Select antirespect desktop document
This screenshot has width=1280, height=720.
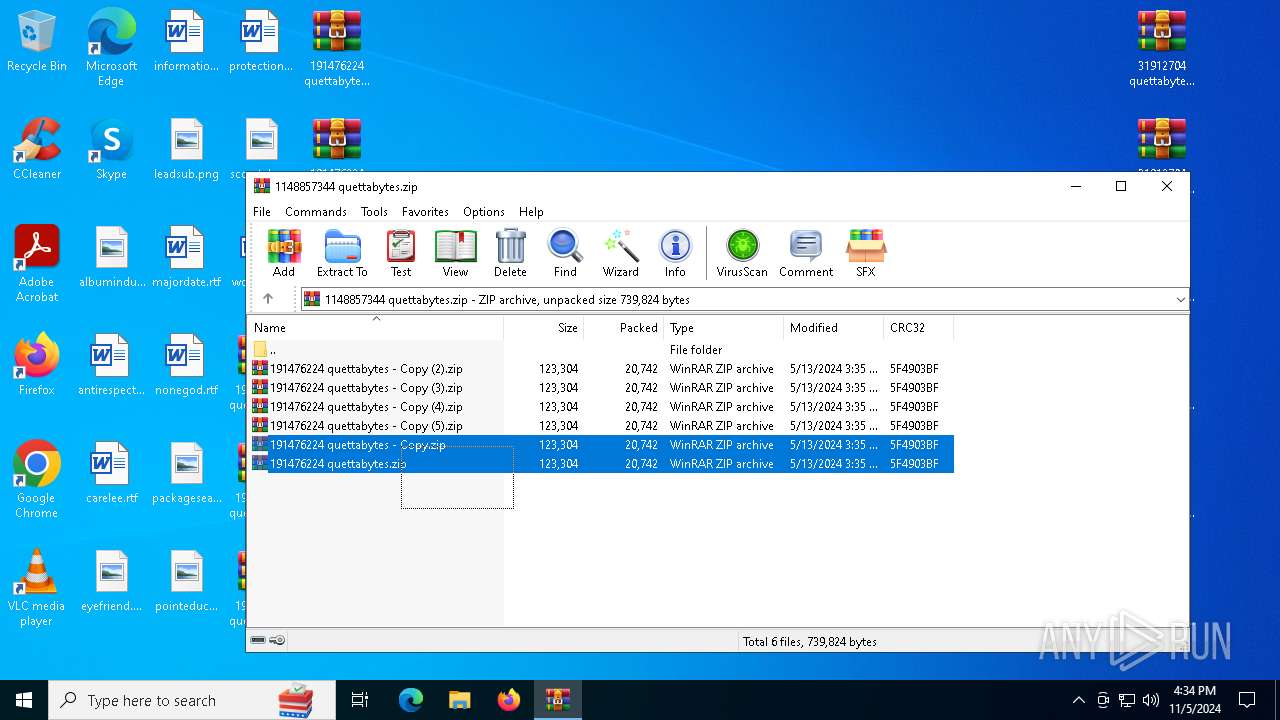click(111, 365)
